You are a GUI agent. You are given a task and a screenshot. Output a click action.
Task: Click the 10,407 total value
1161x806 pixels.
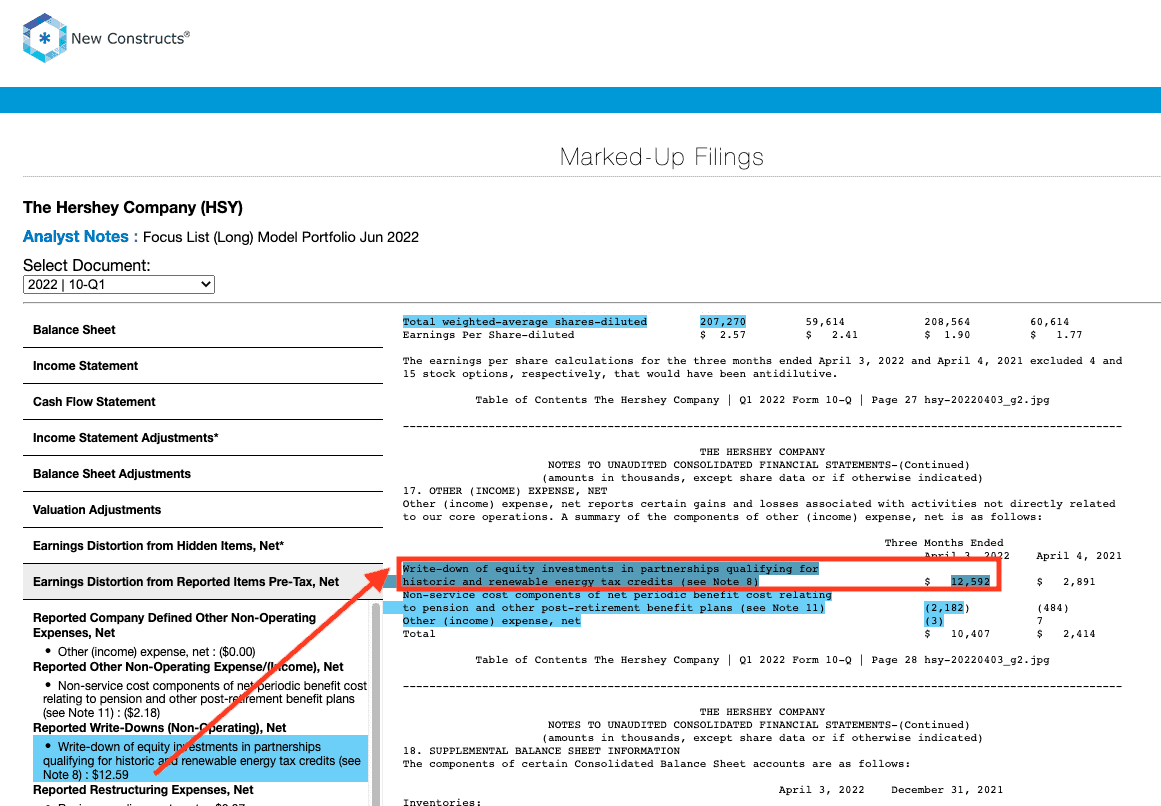[x=970, y=634]
